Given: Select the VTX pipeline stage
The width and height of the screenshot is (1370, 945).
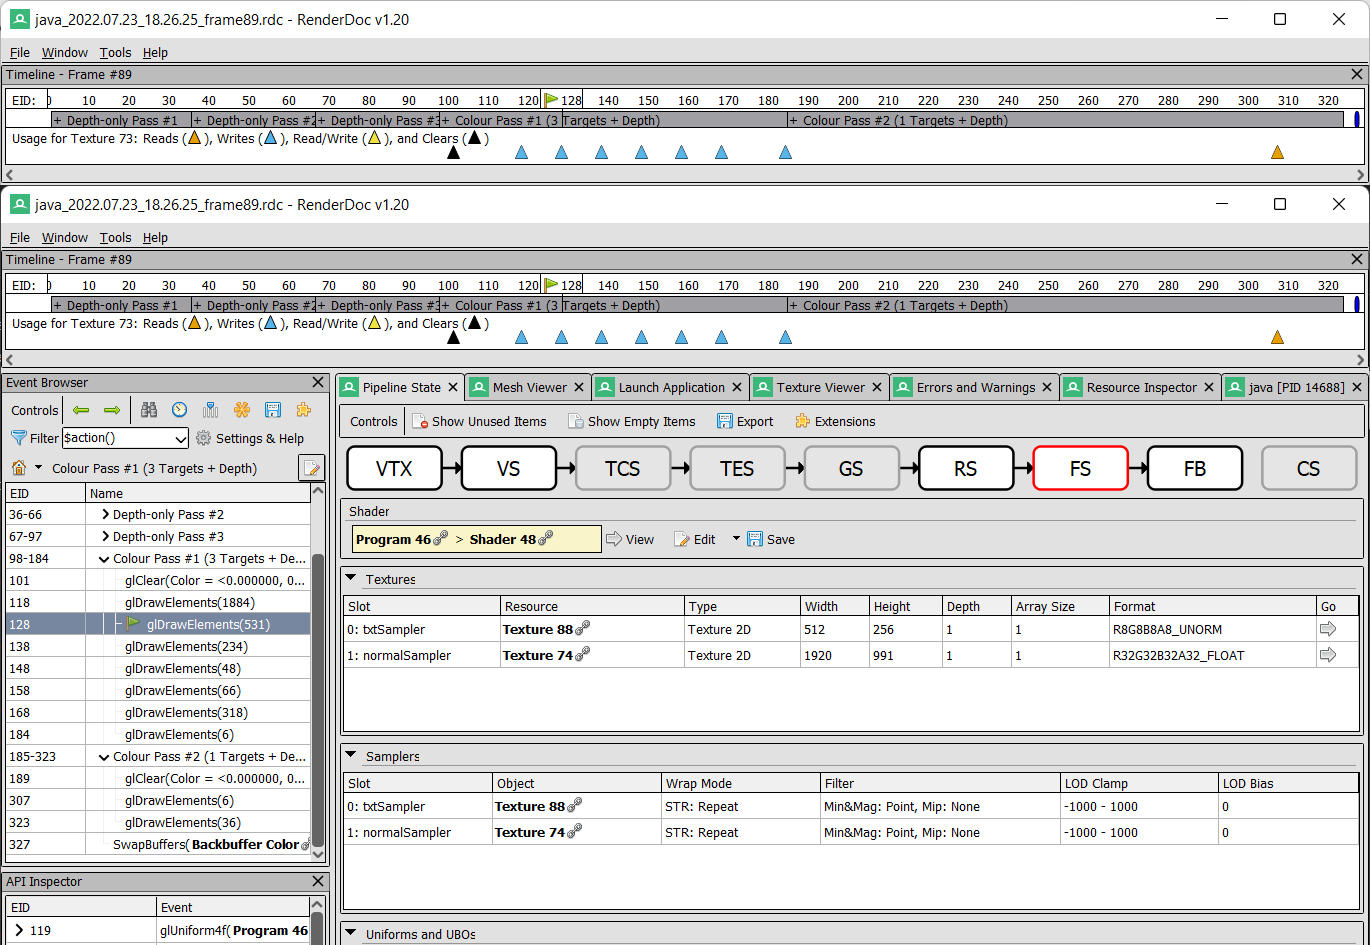Looking at the screenshot, I should 394,468.
